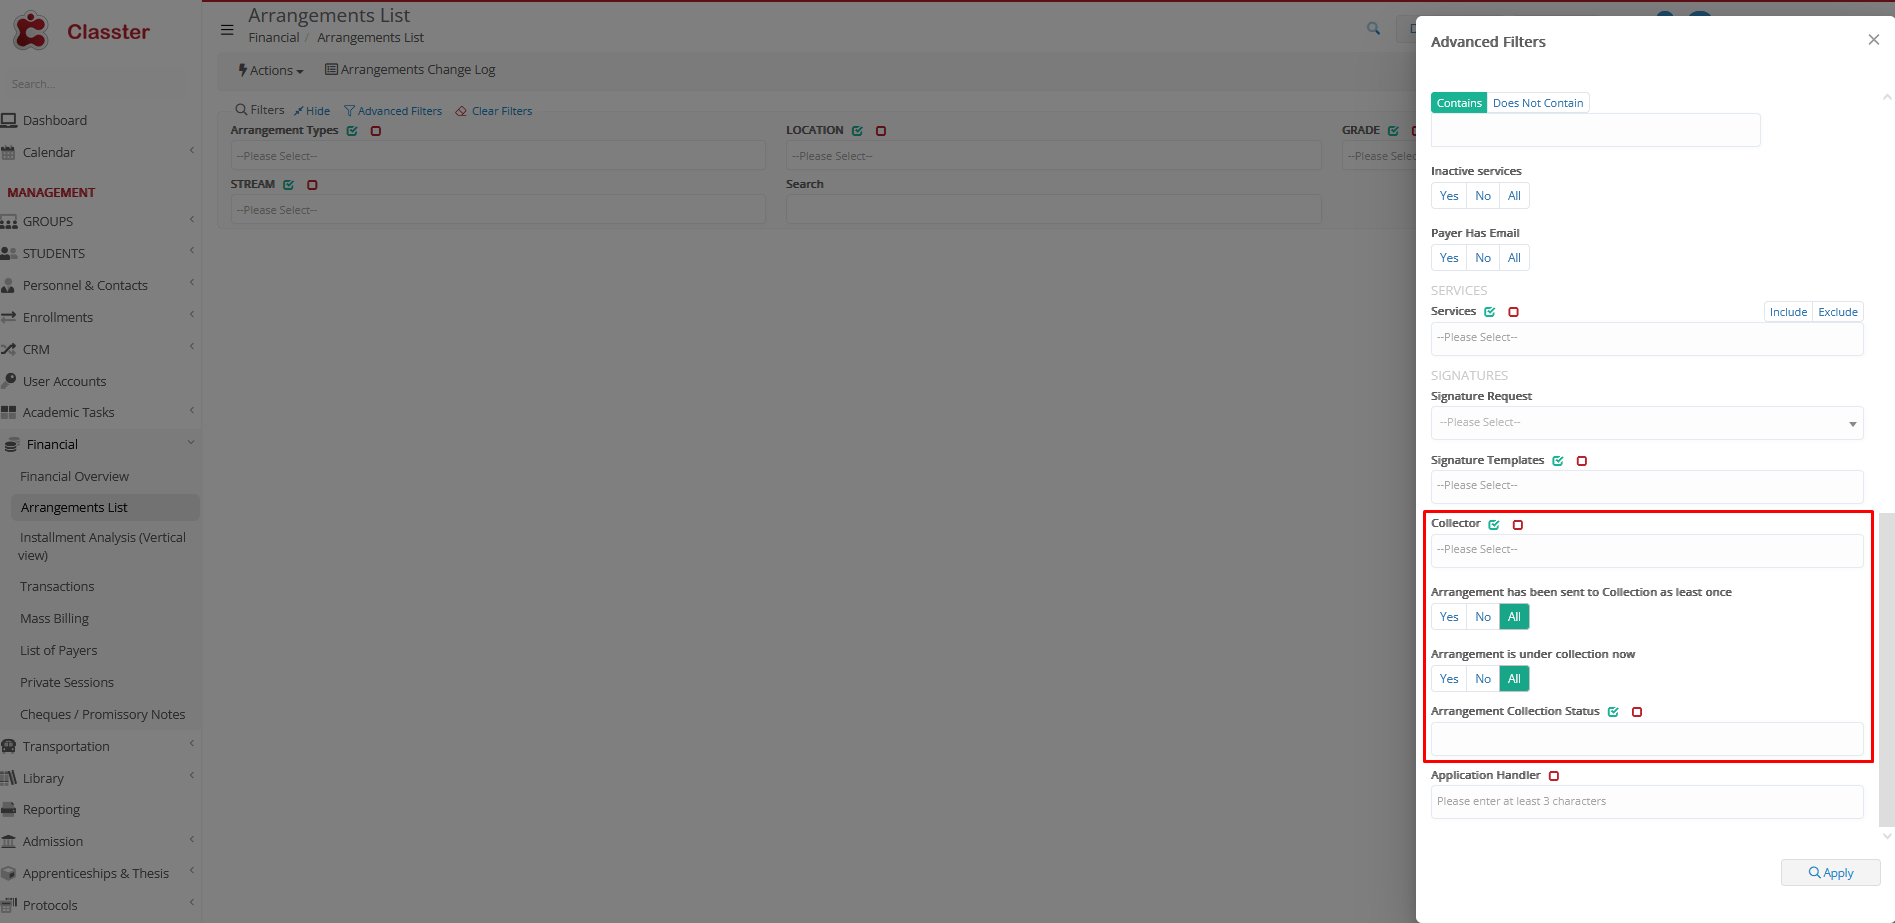Click select-all icon beside Arrangement Types
Image resolution: width=1895 pixels, height=923 pixels.
(x=352, y=131)
